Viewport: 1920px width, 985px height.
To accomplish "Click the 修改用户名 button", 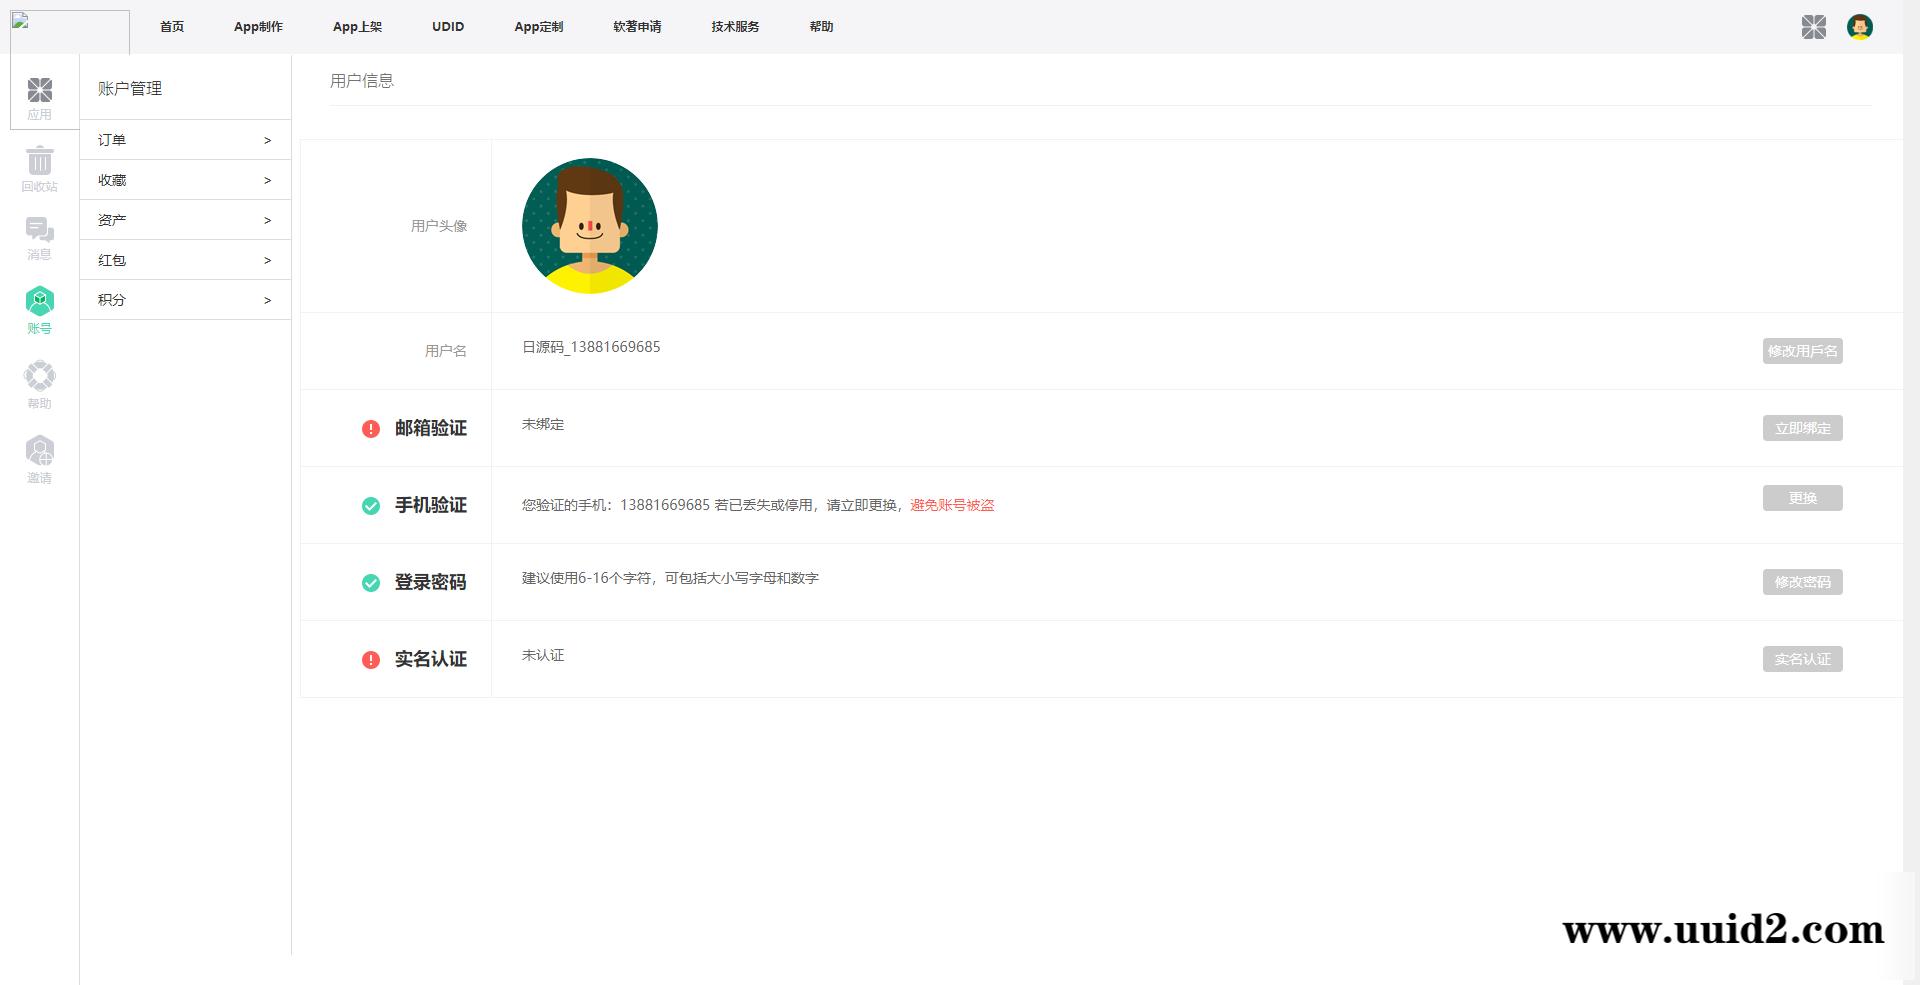I will 1802,351.
